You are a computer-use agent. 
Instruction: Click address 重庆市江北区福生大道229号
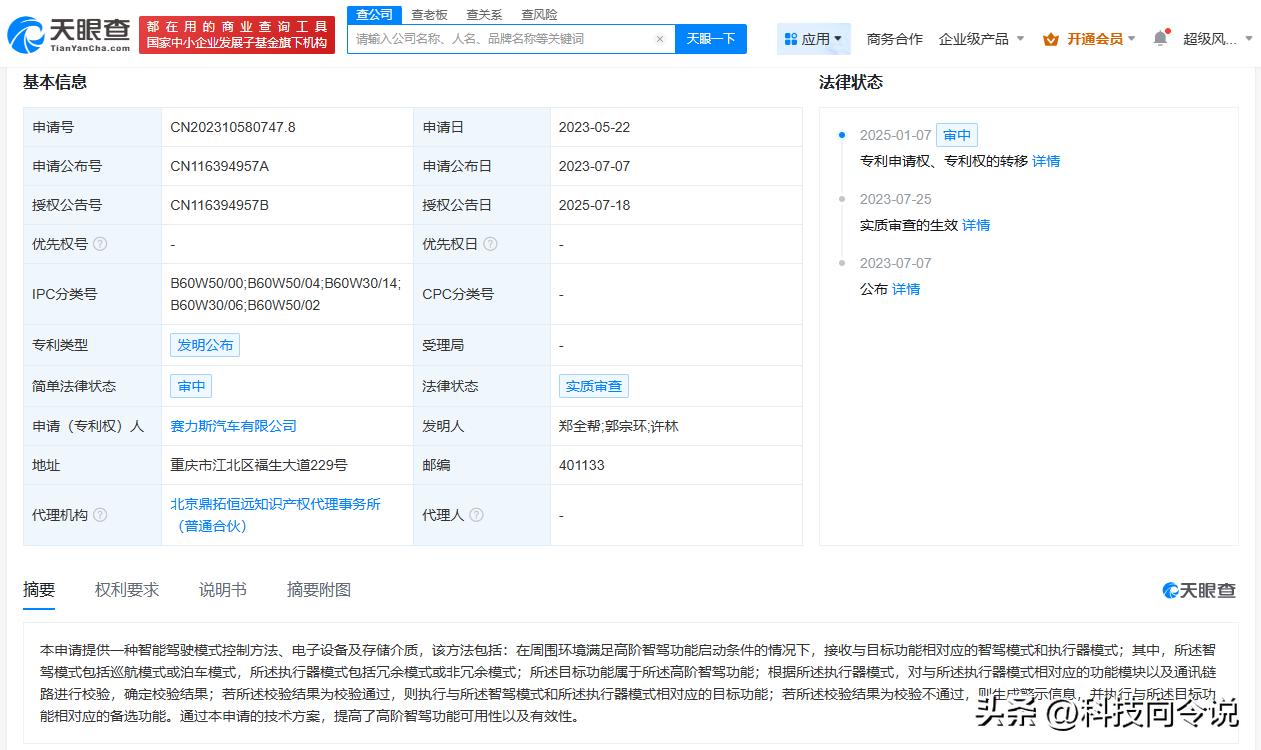click(259, 465)
